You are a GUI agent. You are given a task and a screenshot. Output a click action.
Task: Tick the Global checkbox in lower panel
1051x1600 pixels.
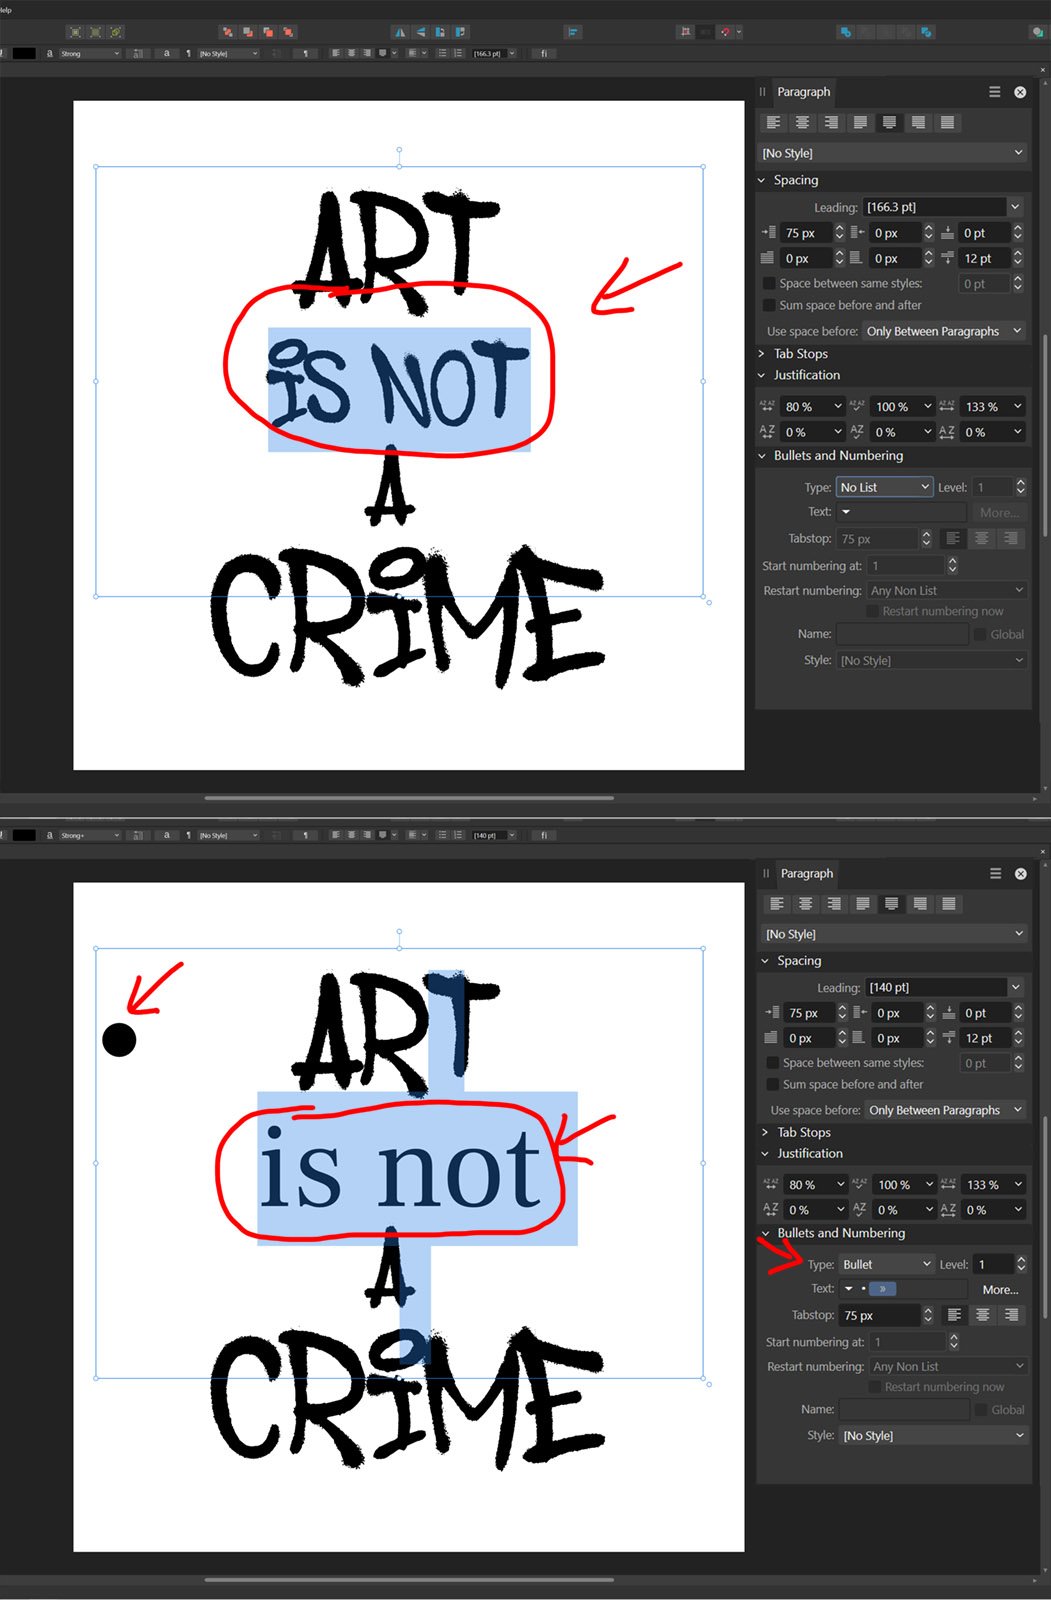pos(981,1410)
